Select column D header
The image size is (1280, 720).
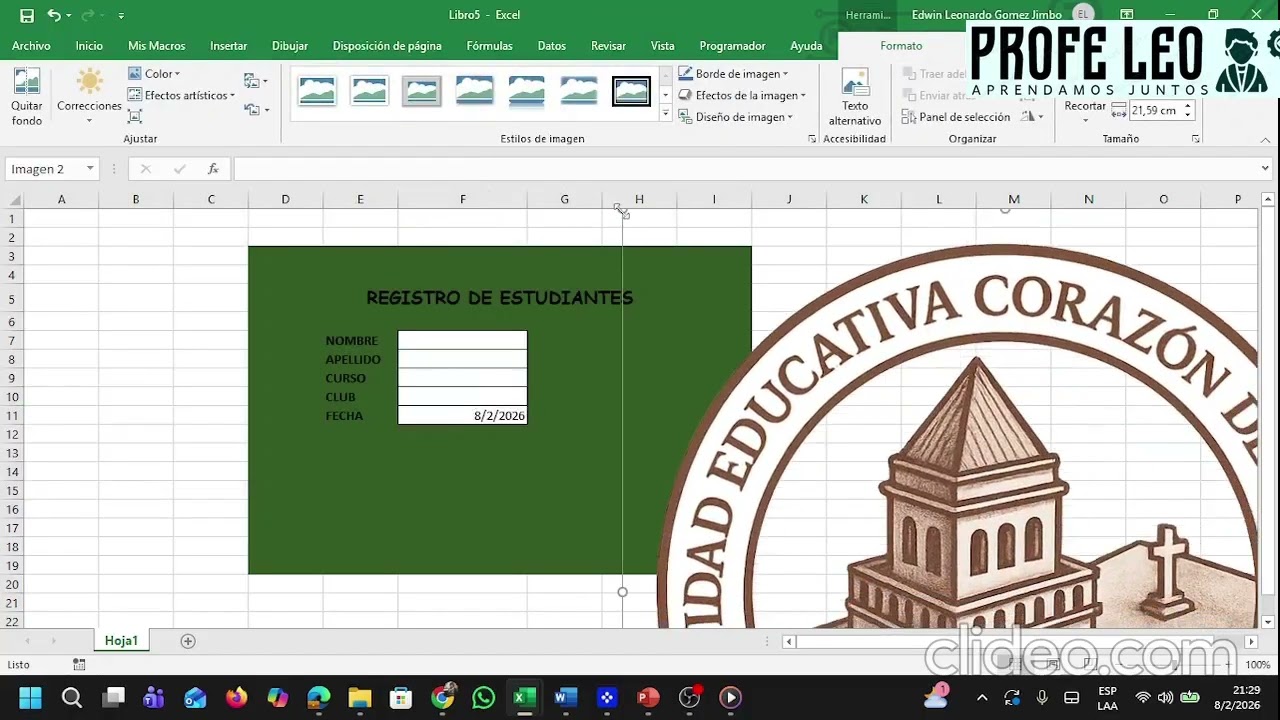pos(285,200)
